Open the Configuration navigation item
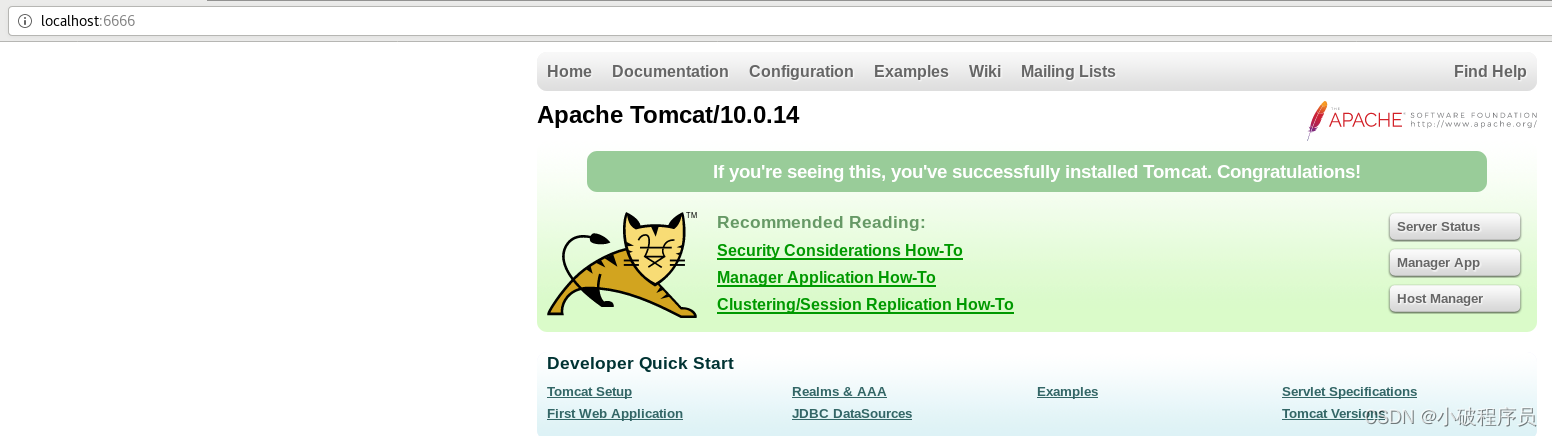 801,71
